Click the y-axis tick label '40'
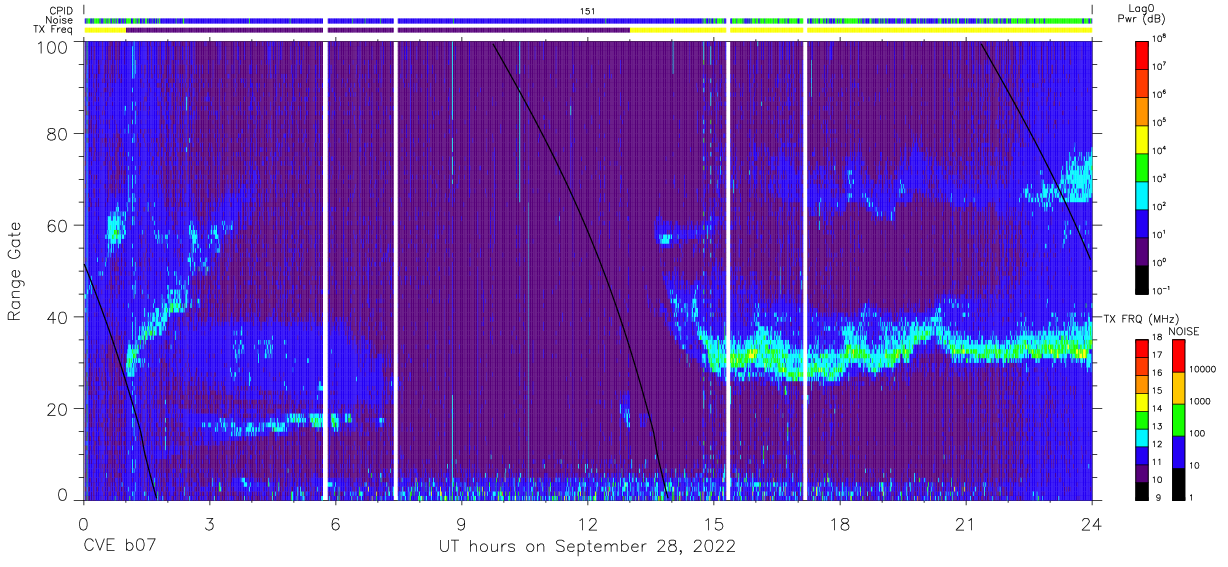The image size is (1228, 567). (56, 317)
